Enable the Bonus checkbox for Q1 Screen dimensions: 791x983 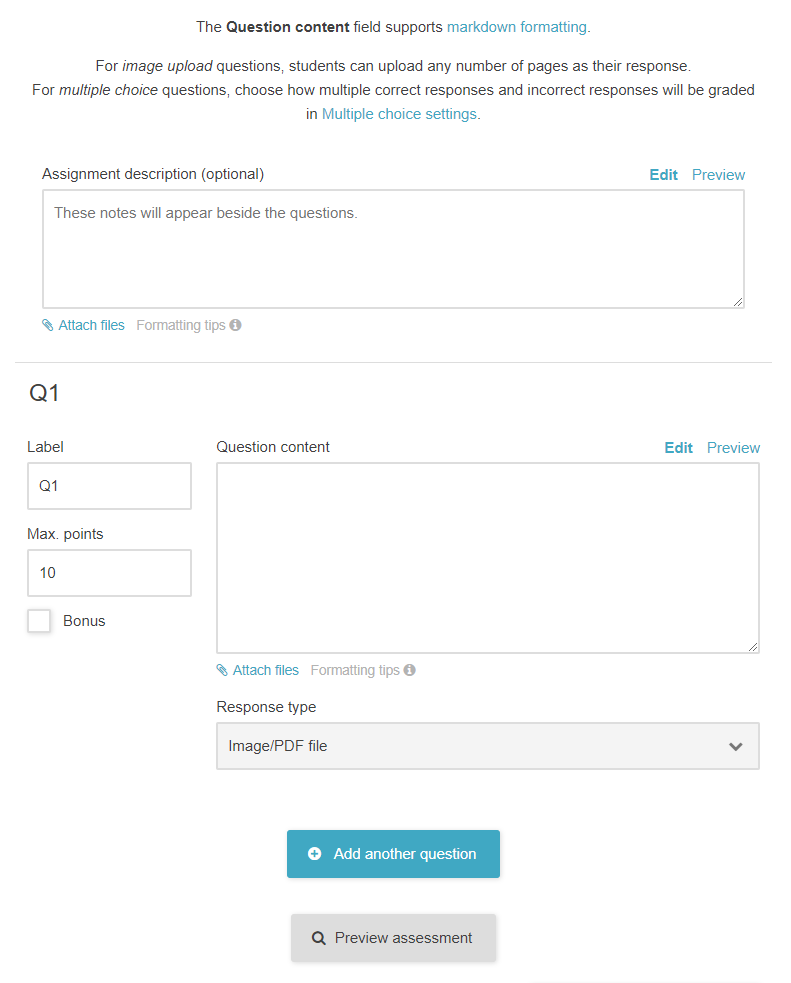[x=38, y=620]
